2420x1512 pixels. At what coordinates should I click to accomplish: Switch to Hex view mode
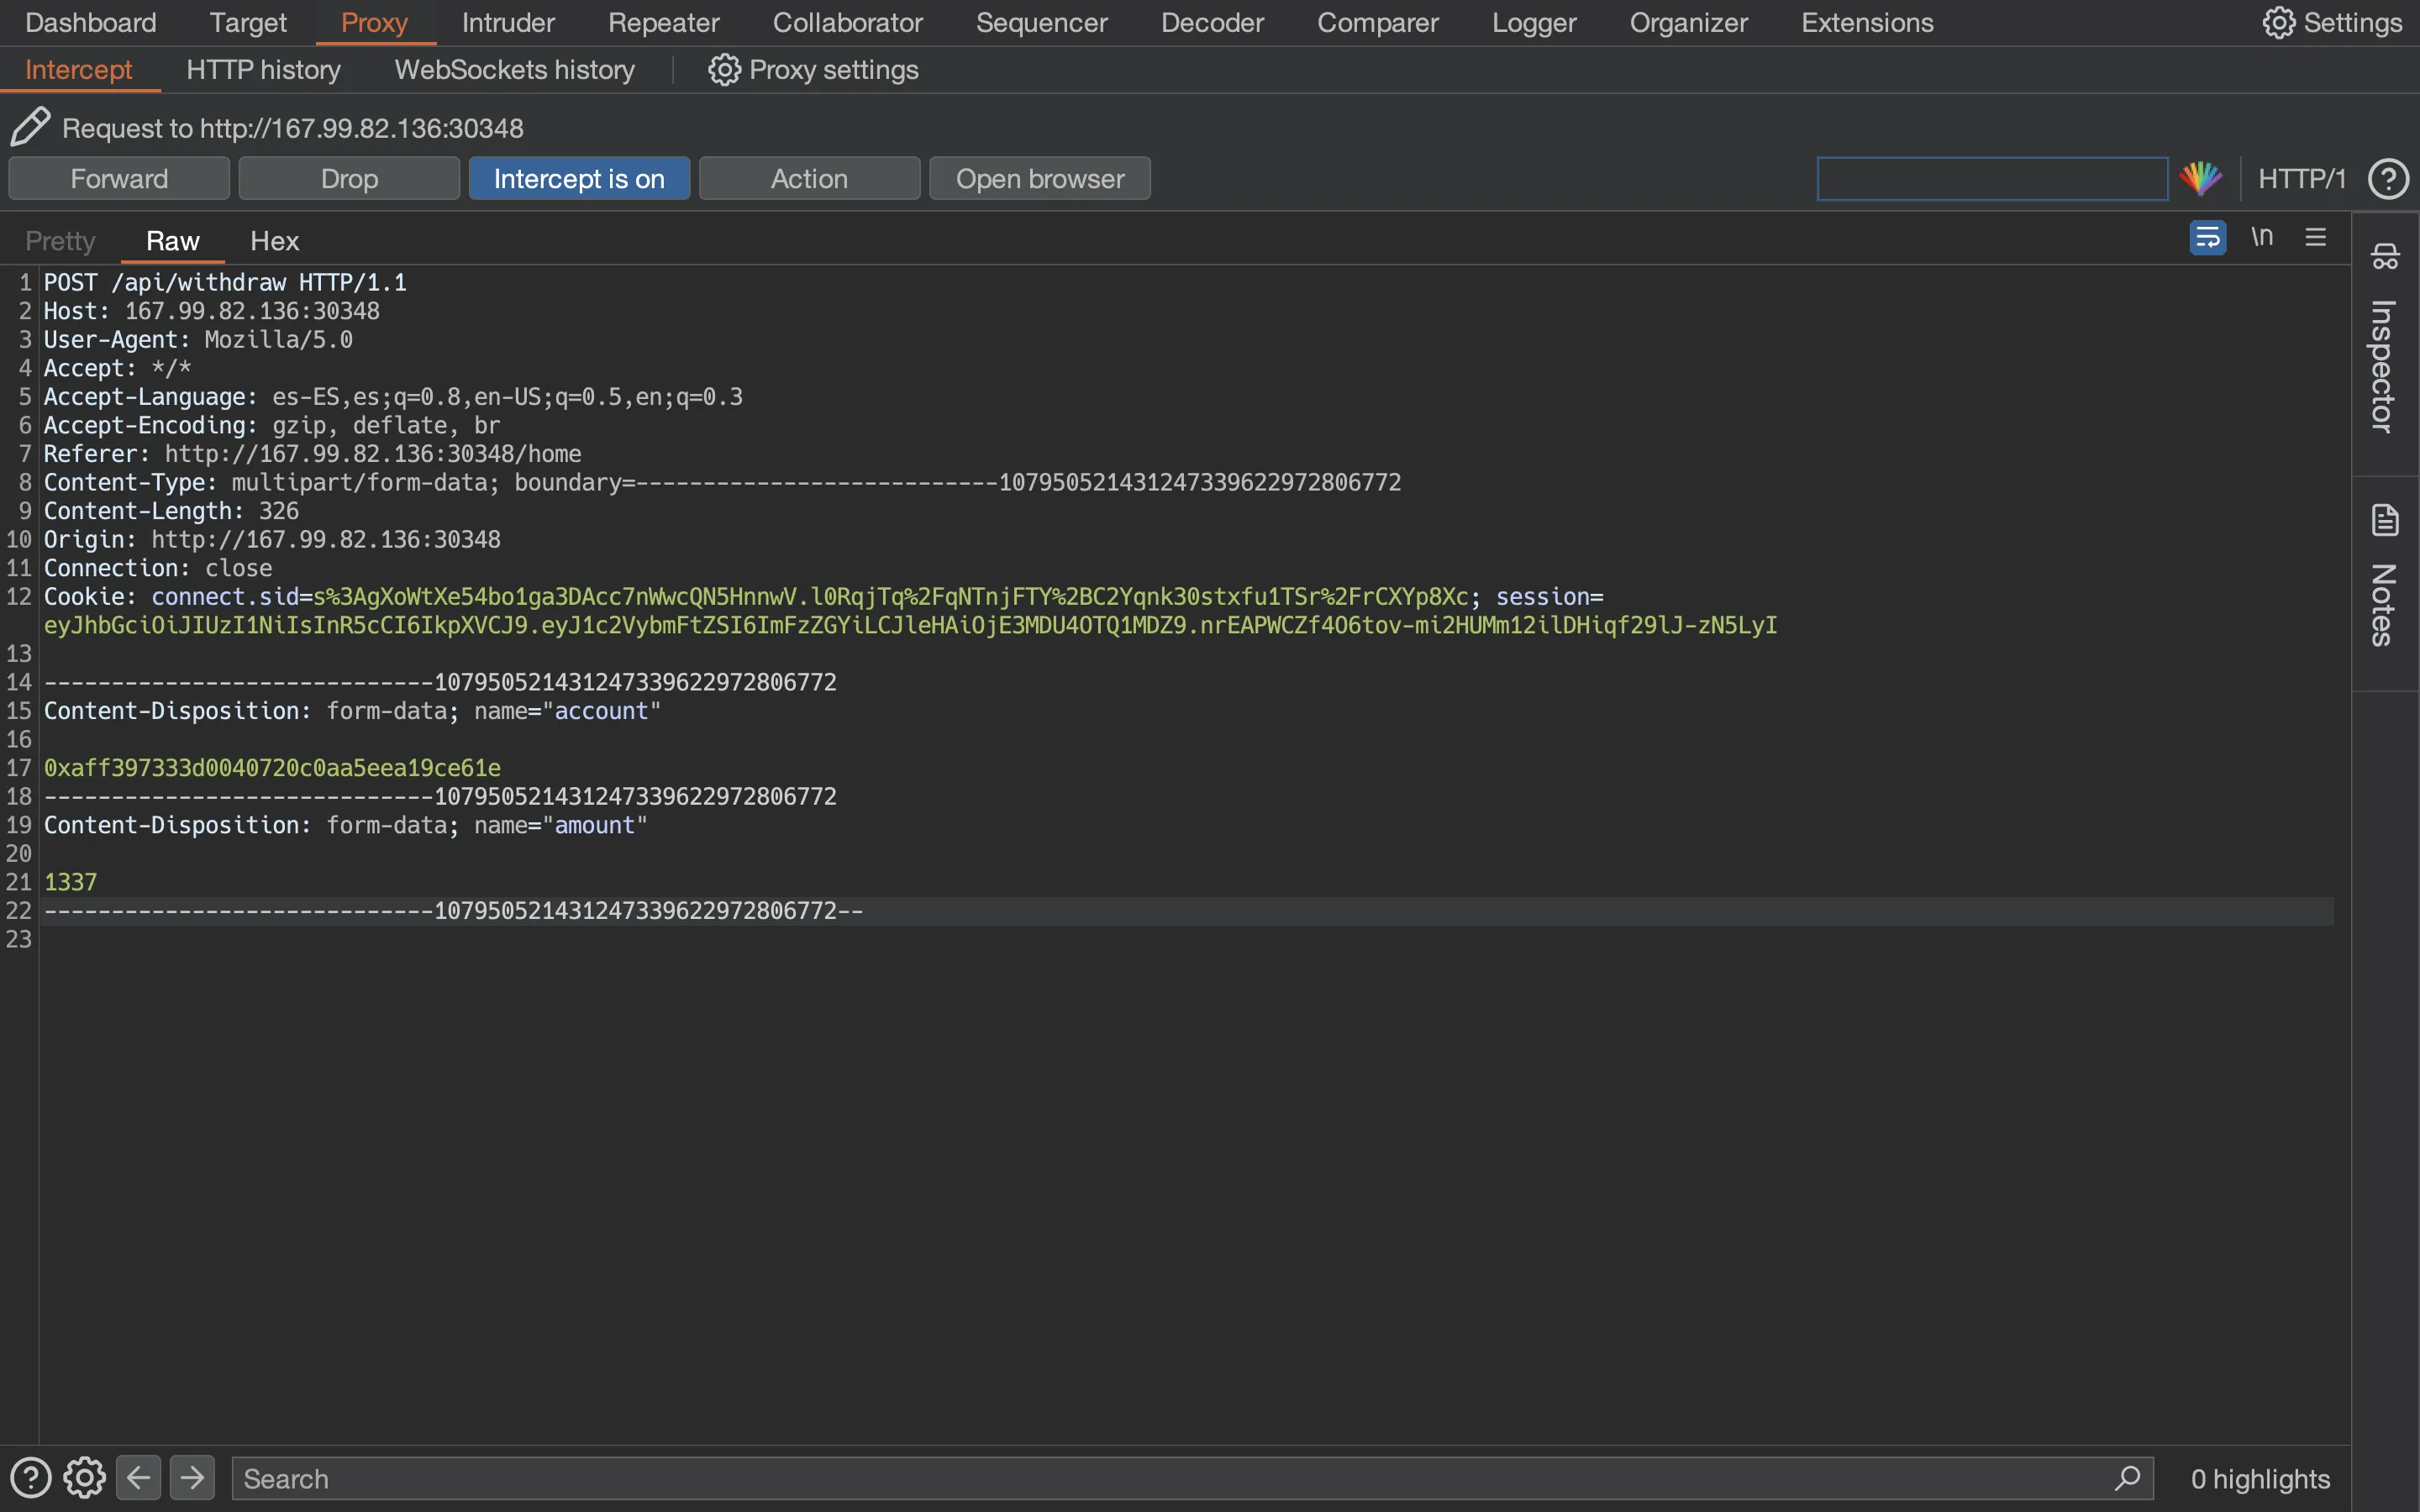click(x=274, y=240)
